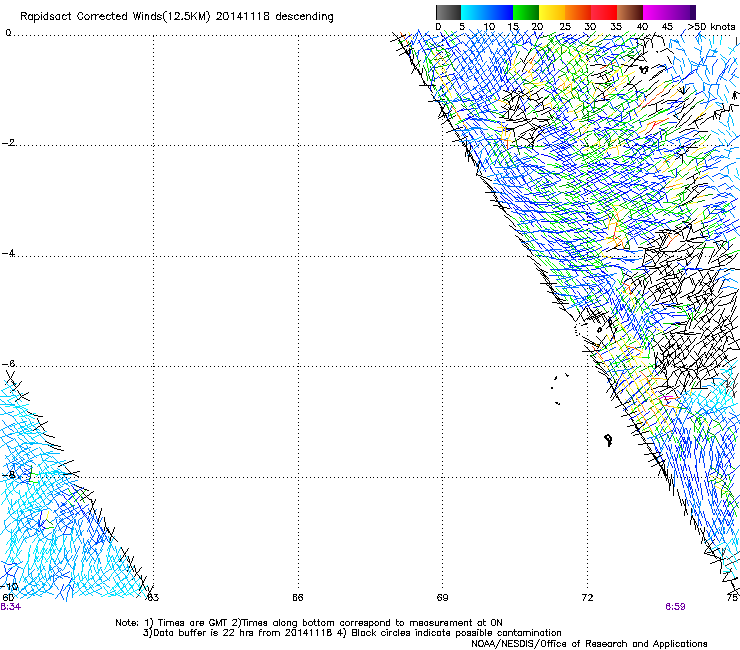Viewport: 740px width, 650px height.
Task: Click the 'Times are GMT' note line
Action: (309, 623)
